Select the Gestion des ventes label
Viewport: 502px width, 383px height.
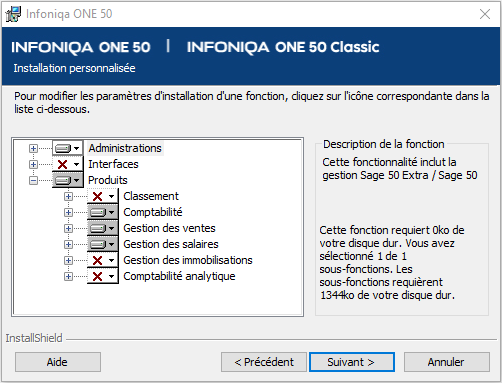[169, 228]
